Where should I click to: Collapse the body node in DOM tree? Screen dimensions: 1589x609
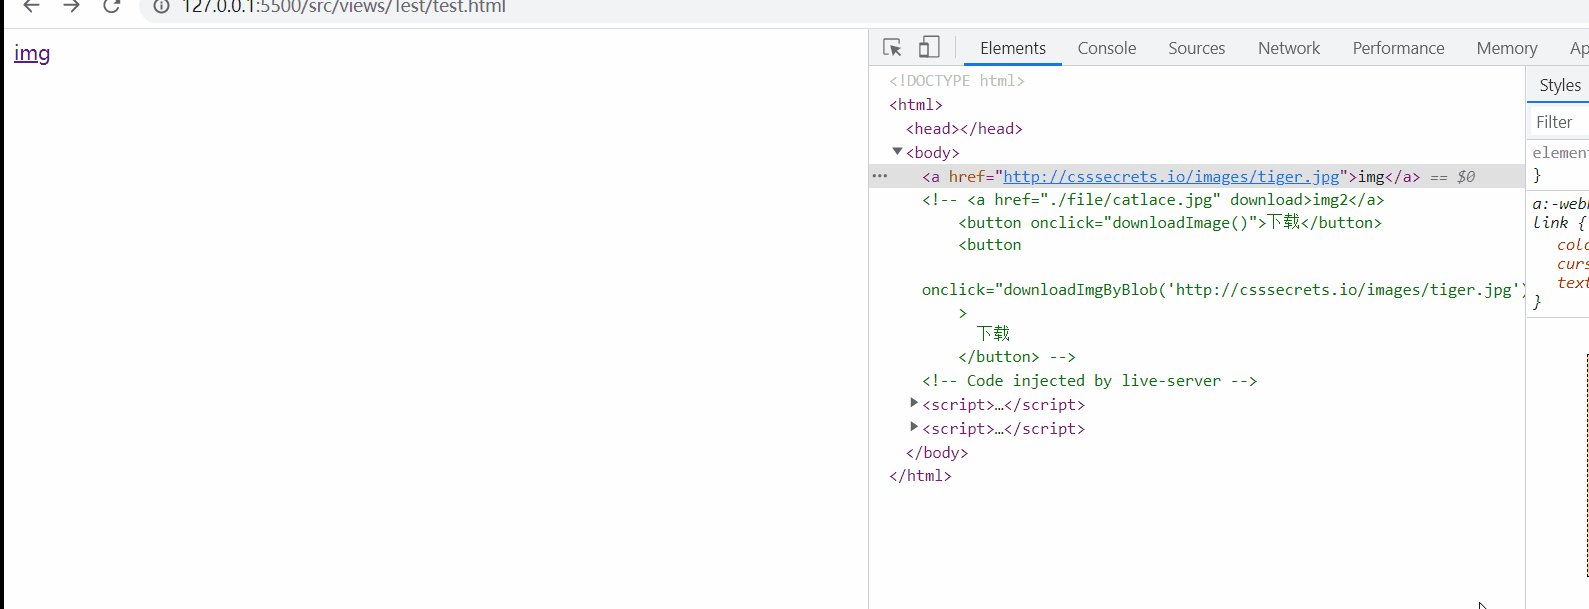point(897,152)
